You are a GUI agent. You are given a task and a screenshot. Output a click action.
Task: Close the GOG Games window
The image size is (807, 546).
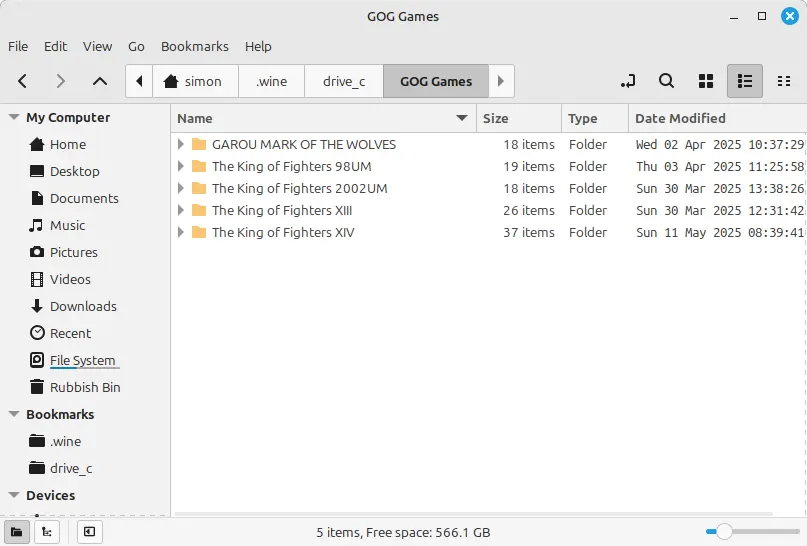tap(790, 16)
